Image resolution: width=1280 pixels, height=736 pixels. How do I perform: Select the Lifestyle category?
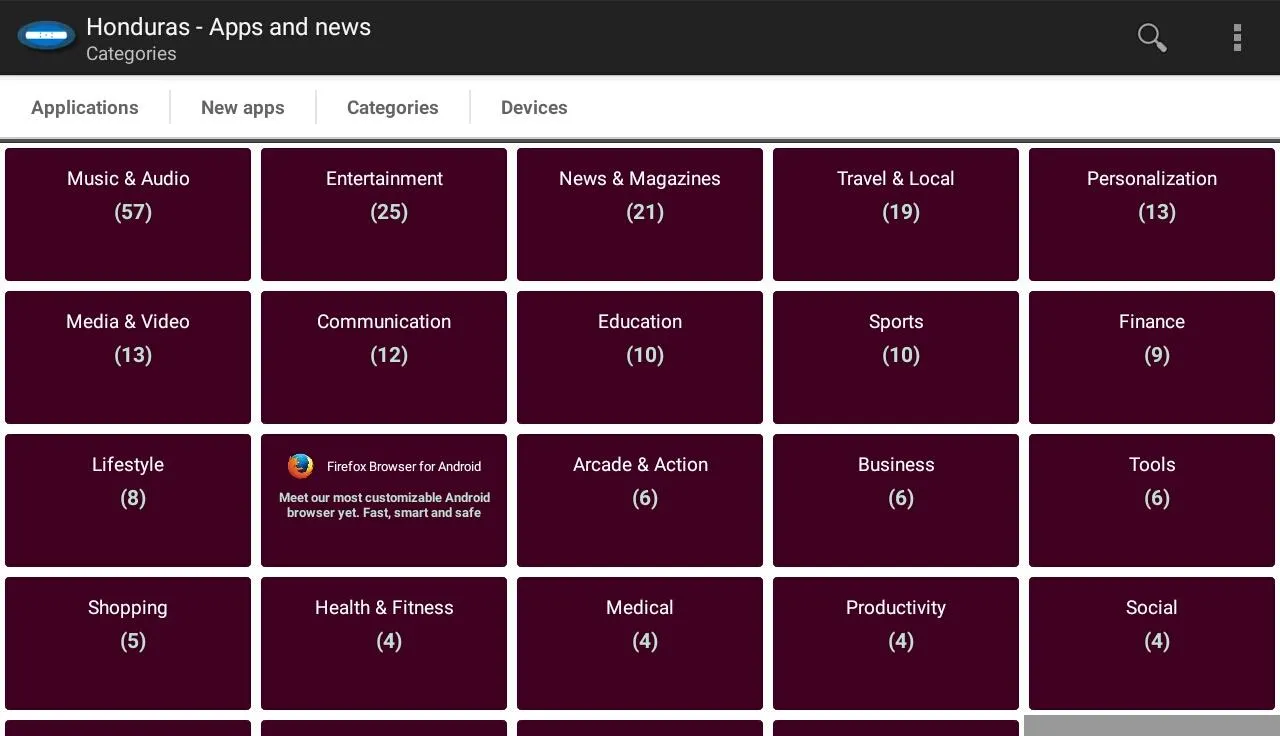tap(128, 500)
